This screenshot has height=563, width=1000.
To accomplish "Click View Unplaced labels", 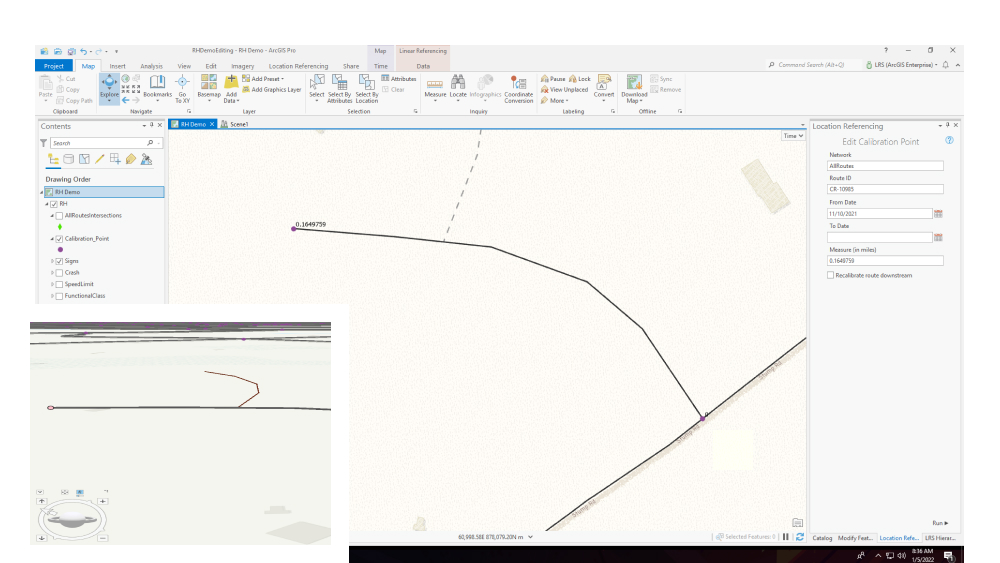I will coord(564,90).
